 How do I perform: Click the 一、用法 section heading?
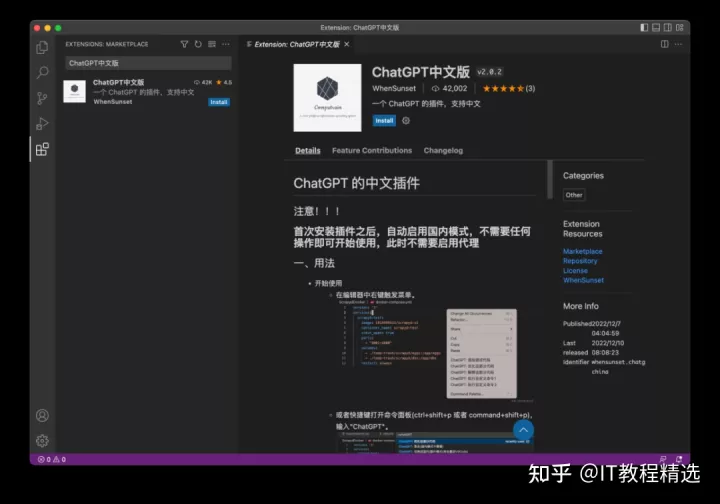click(314, 263)
